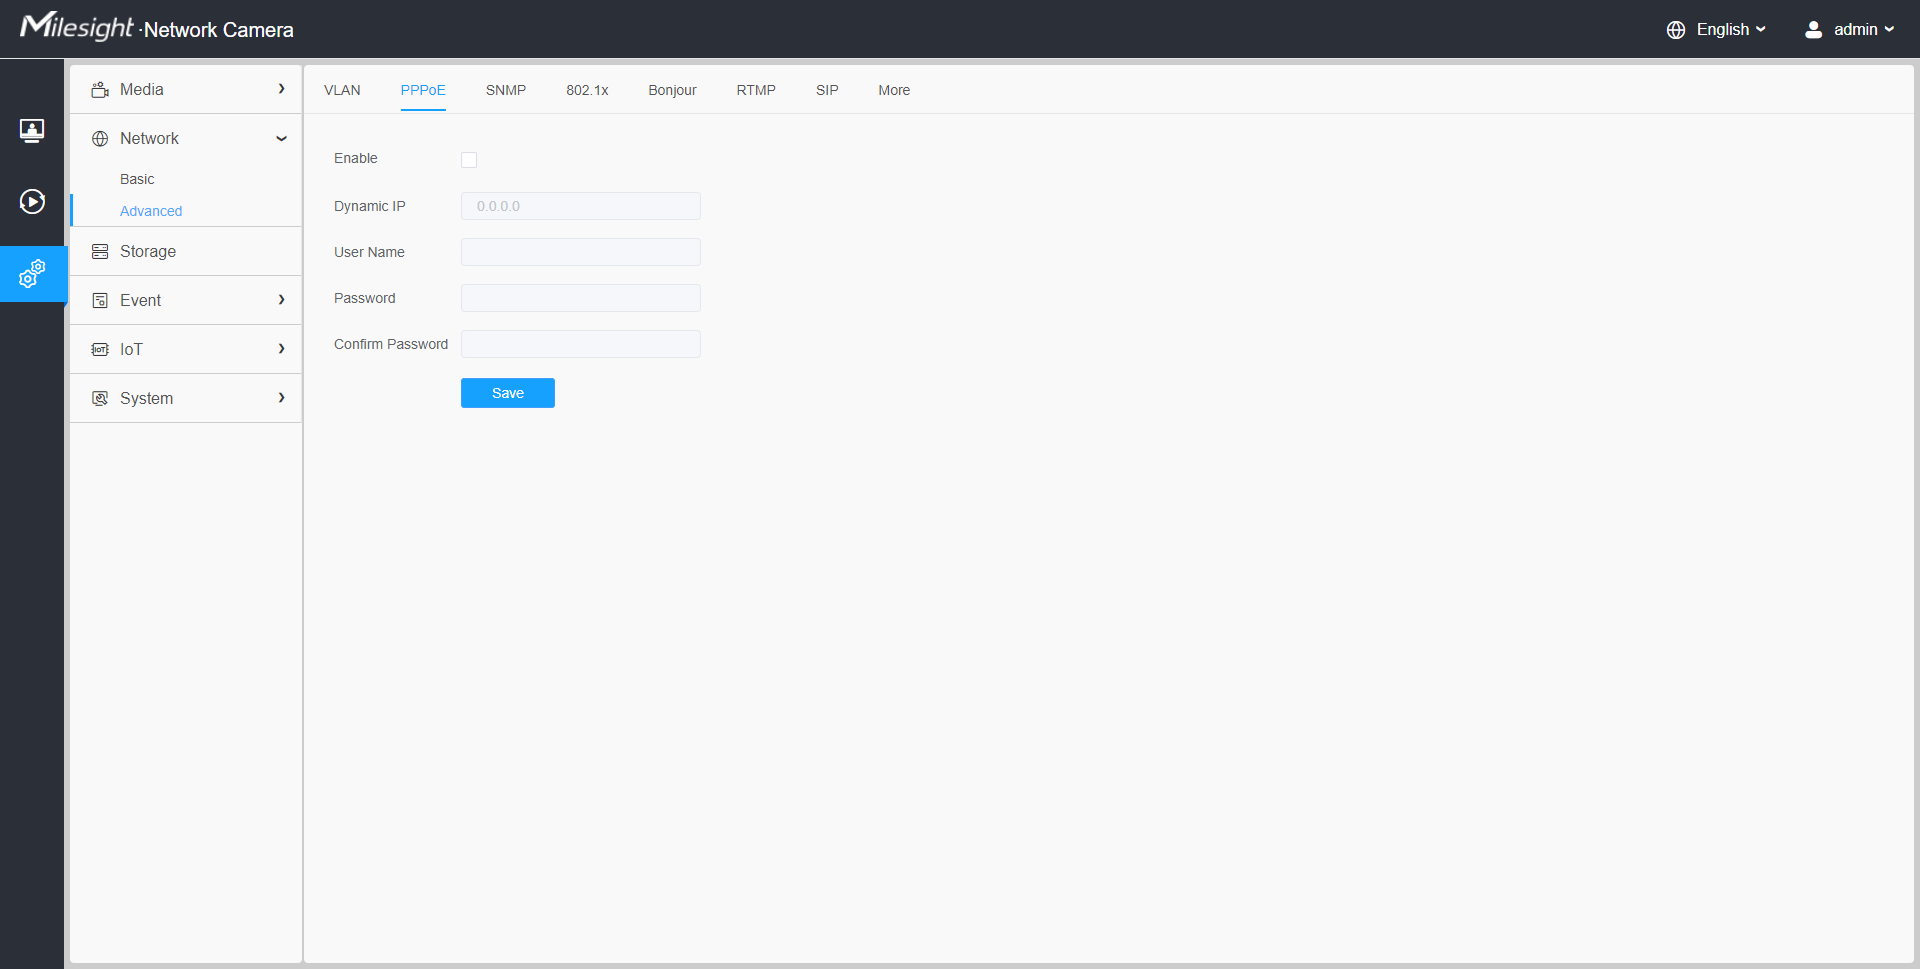Click the Save button
This screenshot has width=1920, height=969.
pyautogui.click(x=507, y=393)
